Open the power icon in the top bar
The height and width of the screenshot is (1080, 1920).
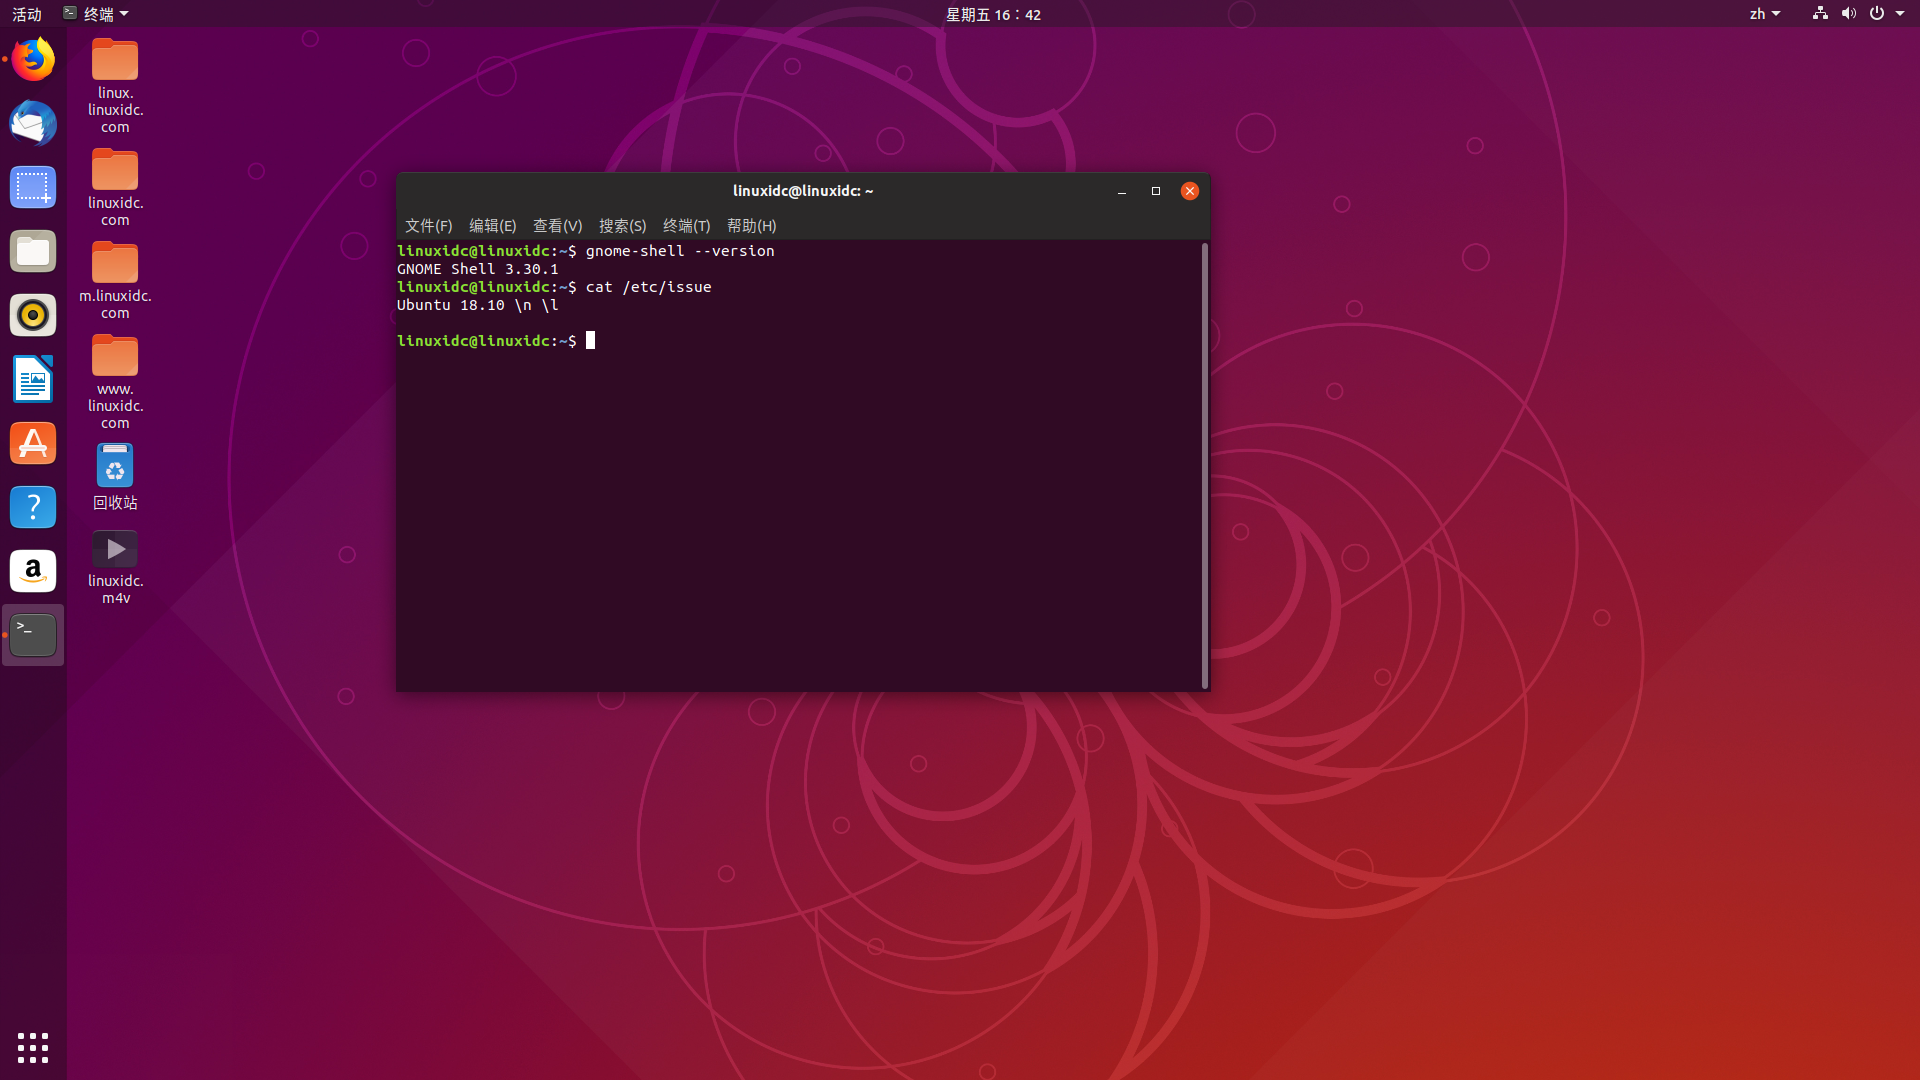click(x=1877, y=14)
